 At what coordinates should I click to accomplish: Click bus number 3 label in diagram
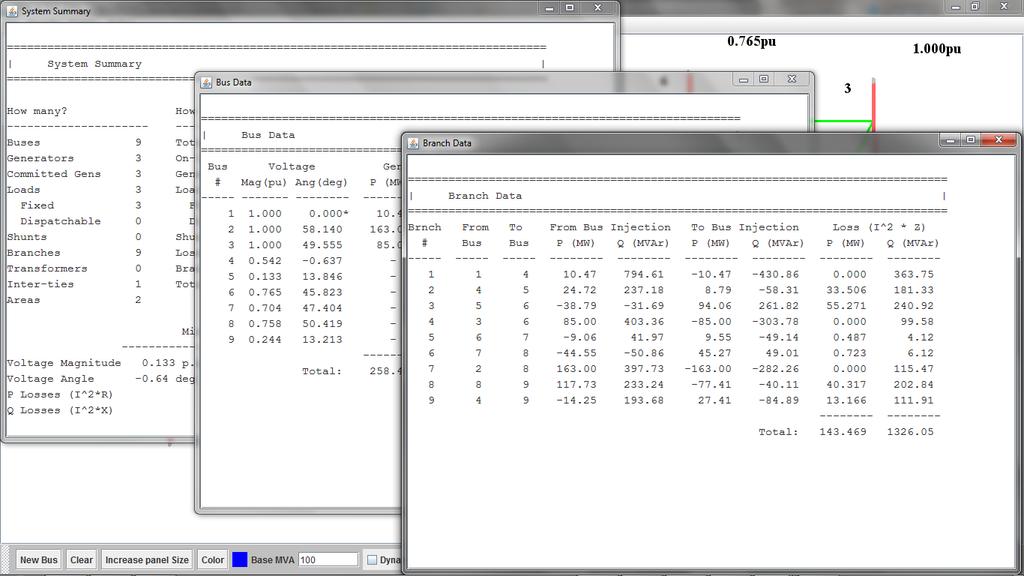[x=848, y=88]
